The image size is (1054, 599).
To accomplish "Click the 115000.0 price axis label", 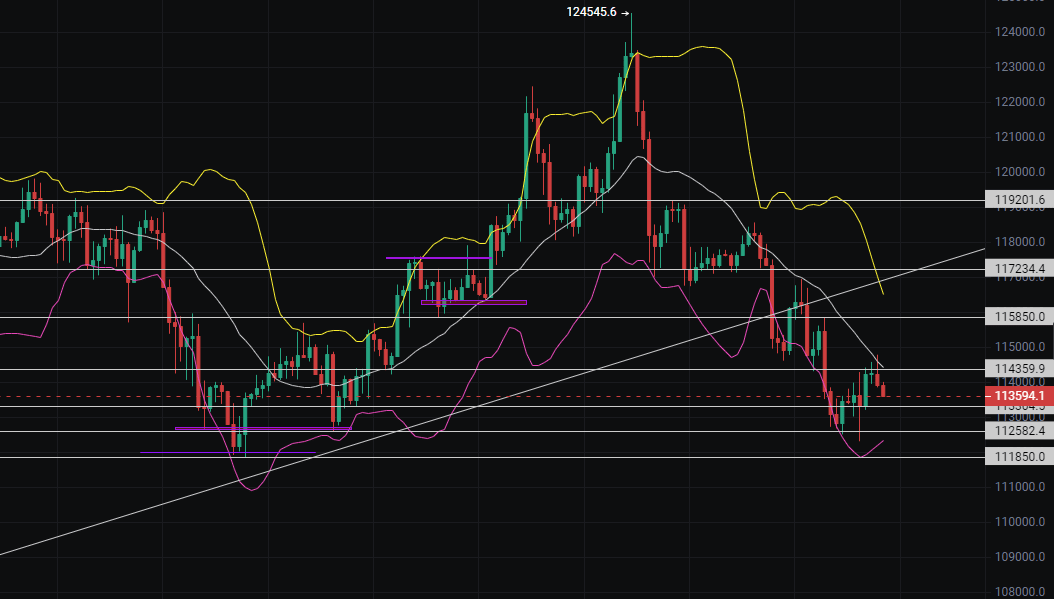I will click(x=1020, y=346).
